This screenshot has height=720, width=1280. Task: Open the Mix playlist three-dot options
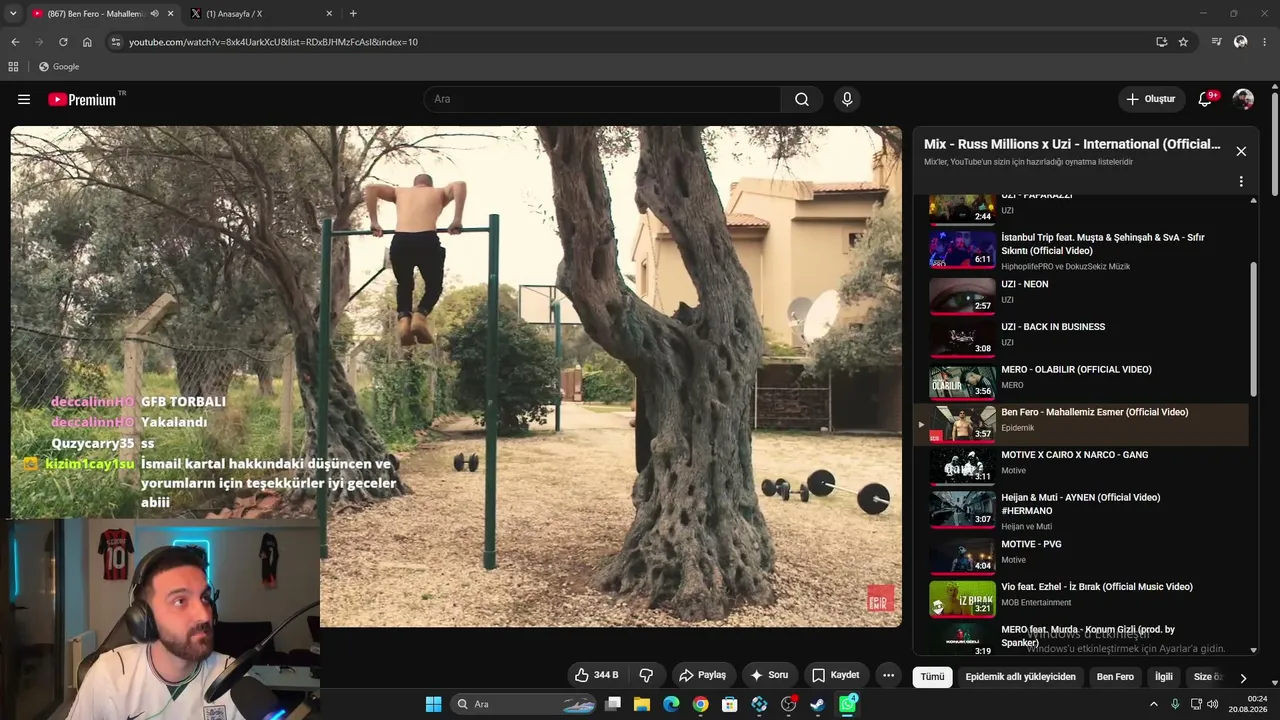1241,182
